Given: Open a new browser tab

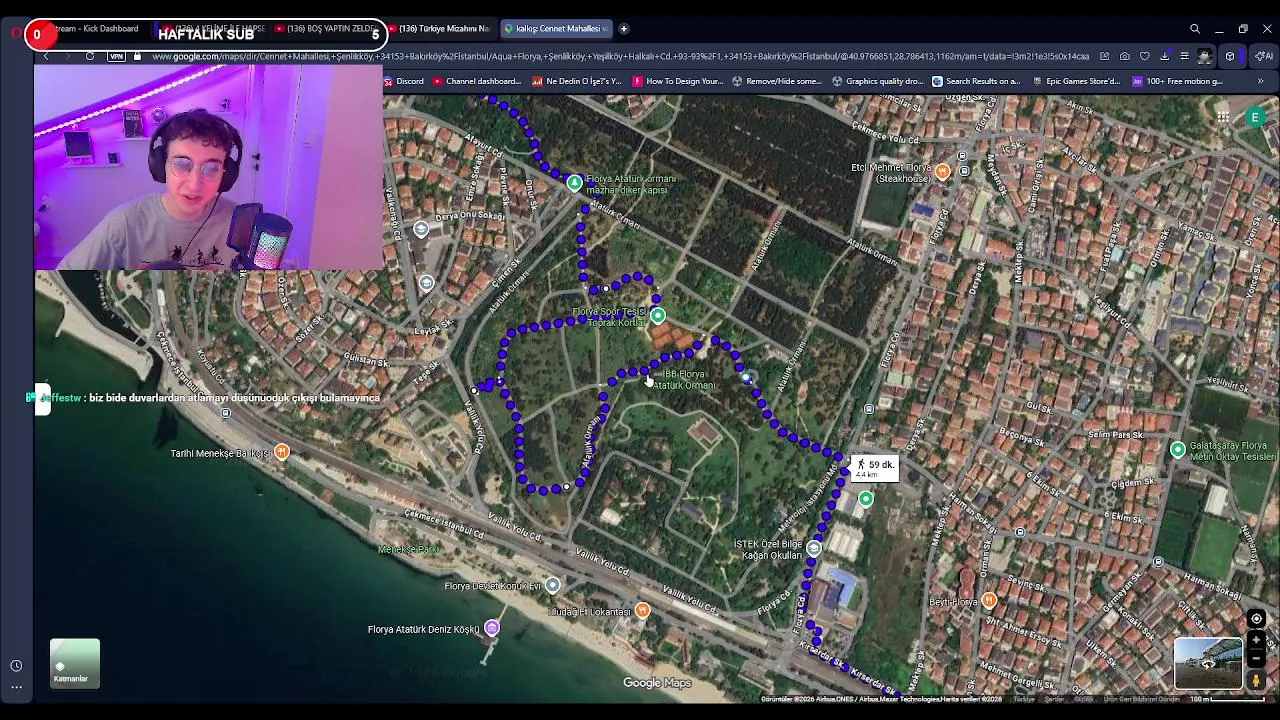Looking at the screenshot, I should [623, 29].
